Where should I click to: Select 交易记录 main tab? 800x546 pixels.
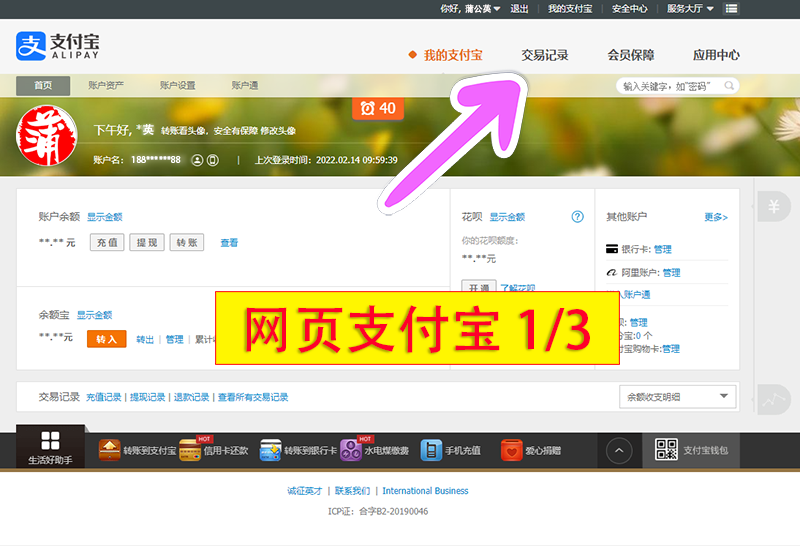click(x=544, y=55)
